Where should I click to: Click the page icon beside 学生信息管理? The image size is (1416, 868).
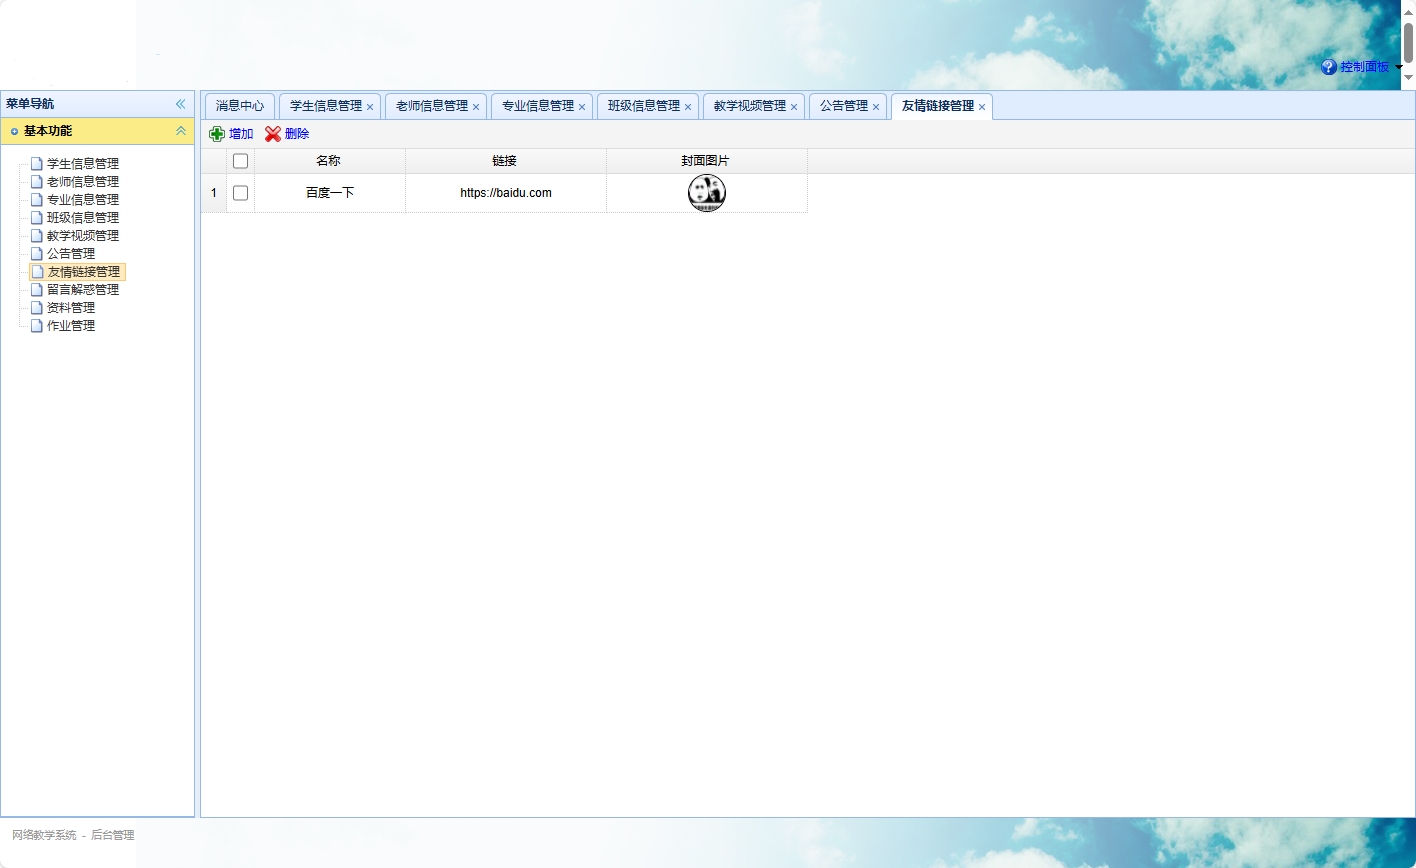point(37,164)
